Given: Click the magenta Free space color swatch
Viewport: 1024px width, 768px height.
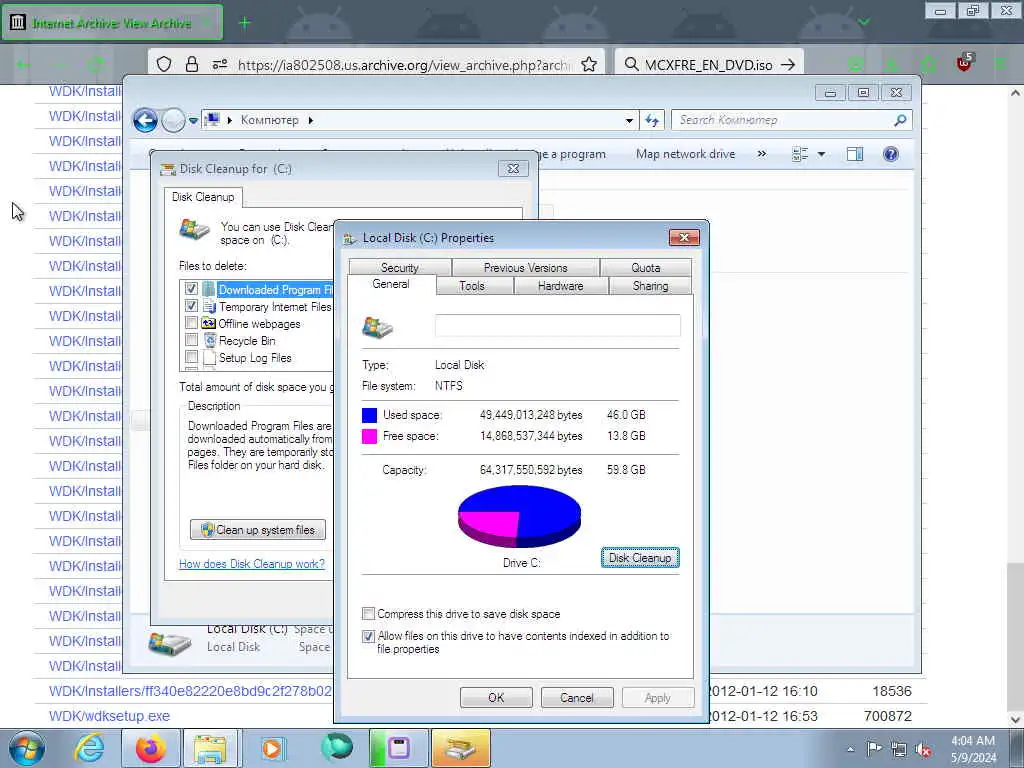Looking at the screenshot, I should [369, 436].
